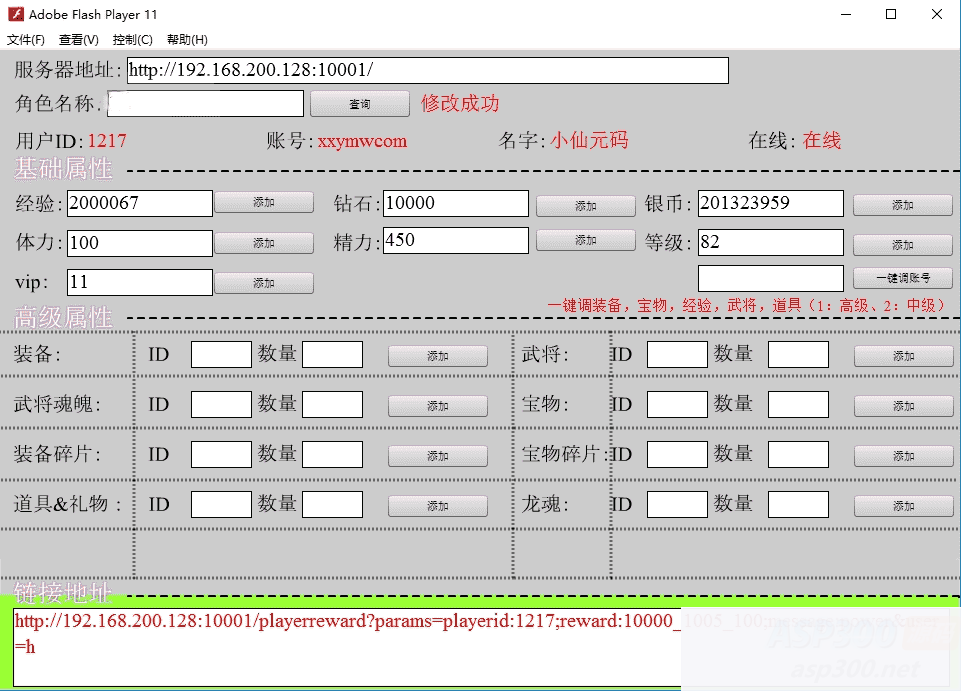
Task: Click the 一键调账号 button
Action: [x=902, y=278]
